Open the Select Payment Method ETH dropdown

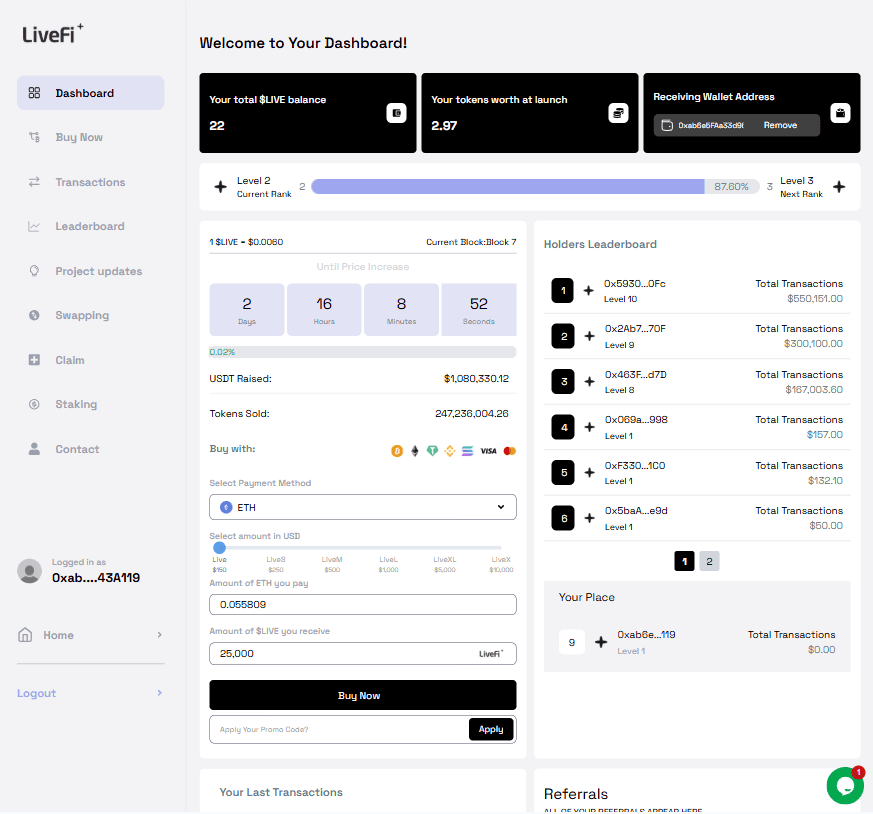(x=362, y=507)
